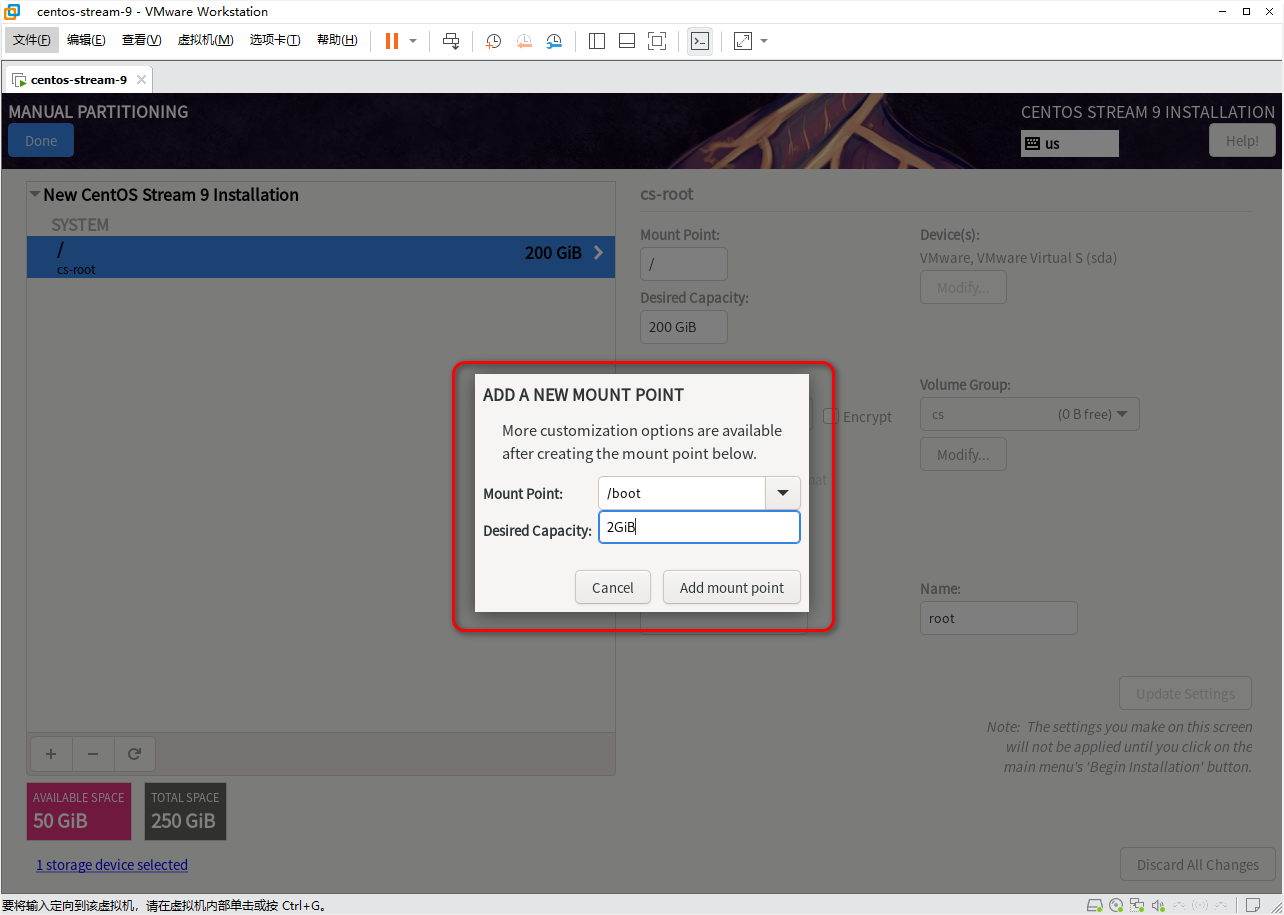The width and height of the screenshot is (1284, 915).
Task: Open the 查看(V) menu
Action: [x=141, y=40]
